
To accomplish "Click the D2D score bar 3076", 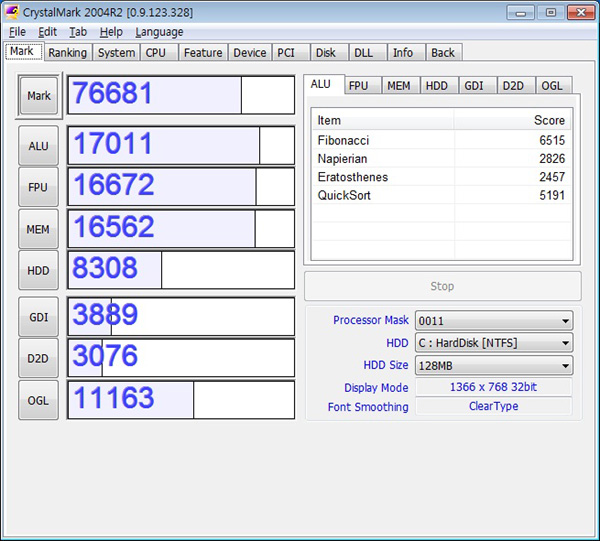I will click(181, 358).
